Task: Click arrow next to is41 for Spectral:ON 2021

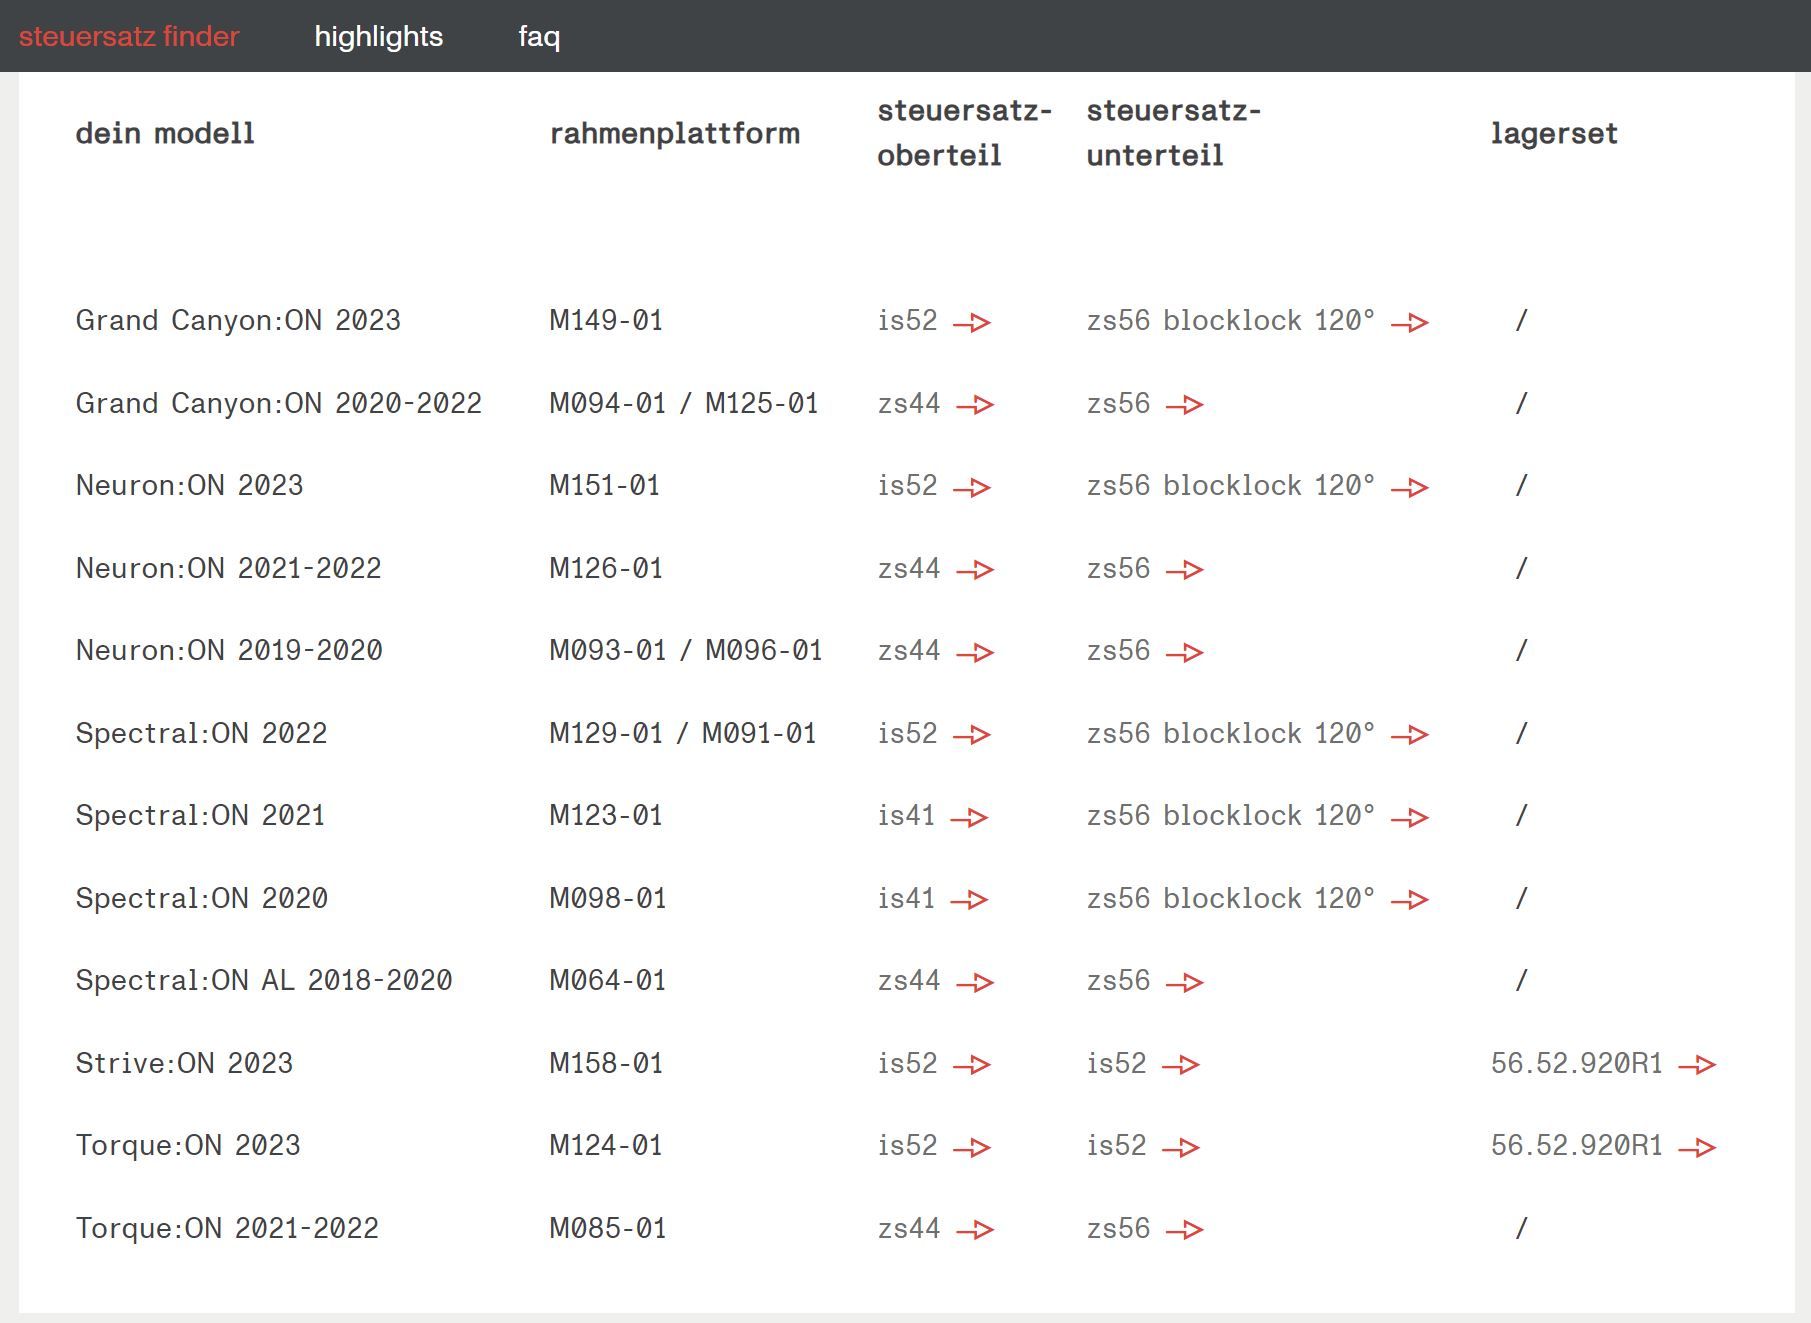Action: pos(969,818)
